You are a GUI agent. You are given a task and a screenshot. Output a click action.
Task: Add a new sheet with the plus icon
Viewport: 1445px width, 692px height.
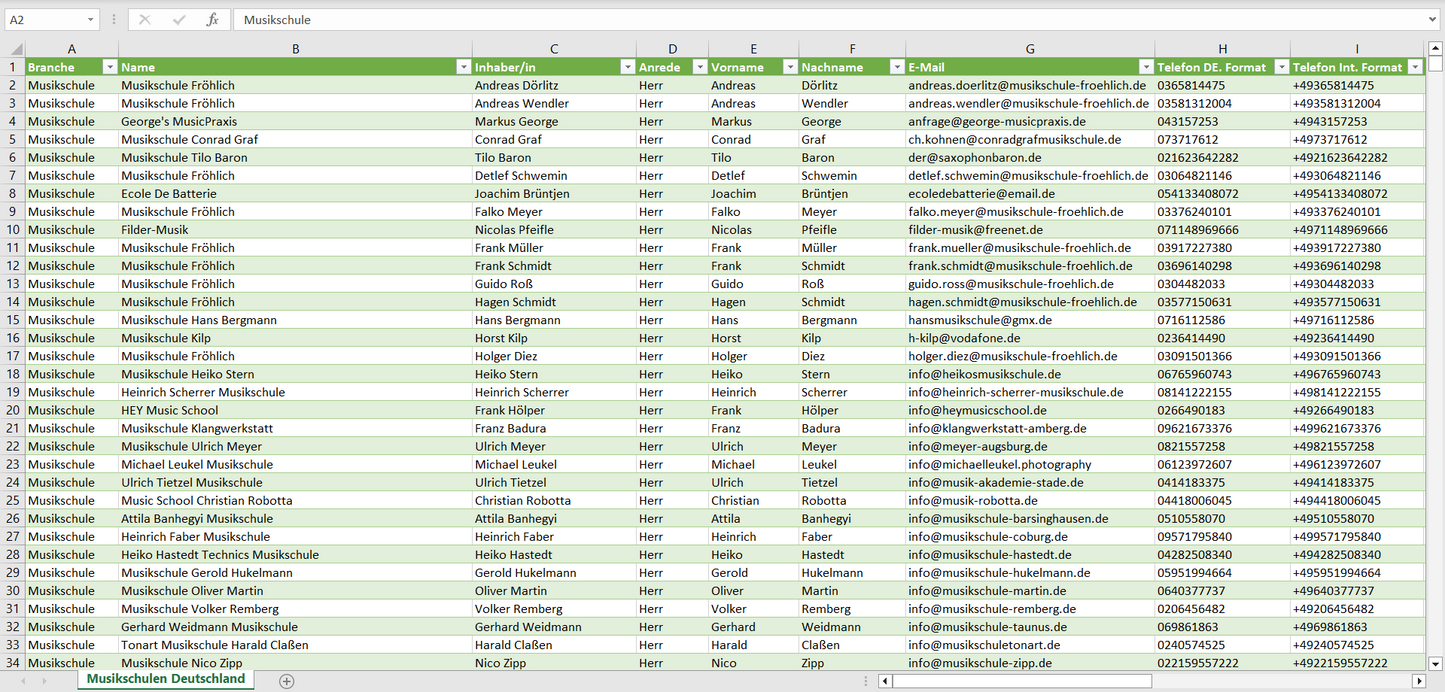[287, 680]
